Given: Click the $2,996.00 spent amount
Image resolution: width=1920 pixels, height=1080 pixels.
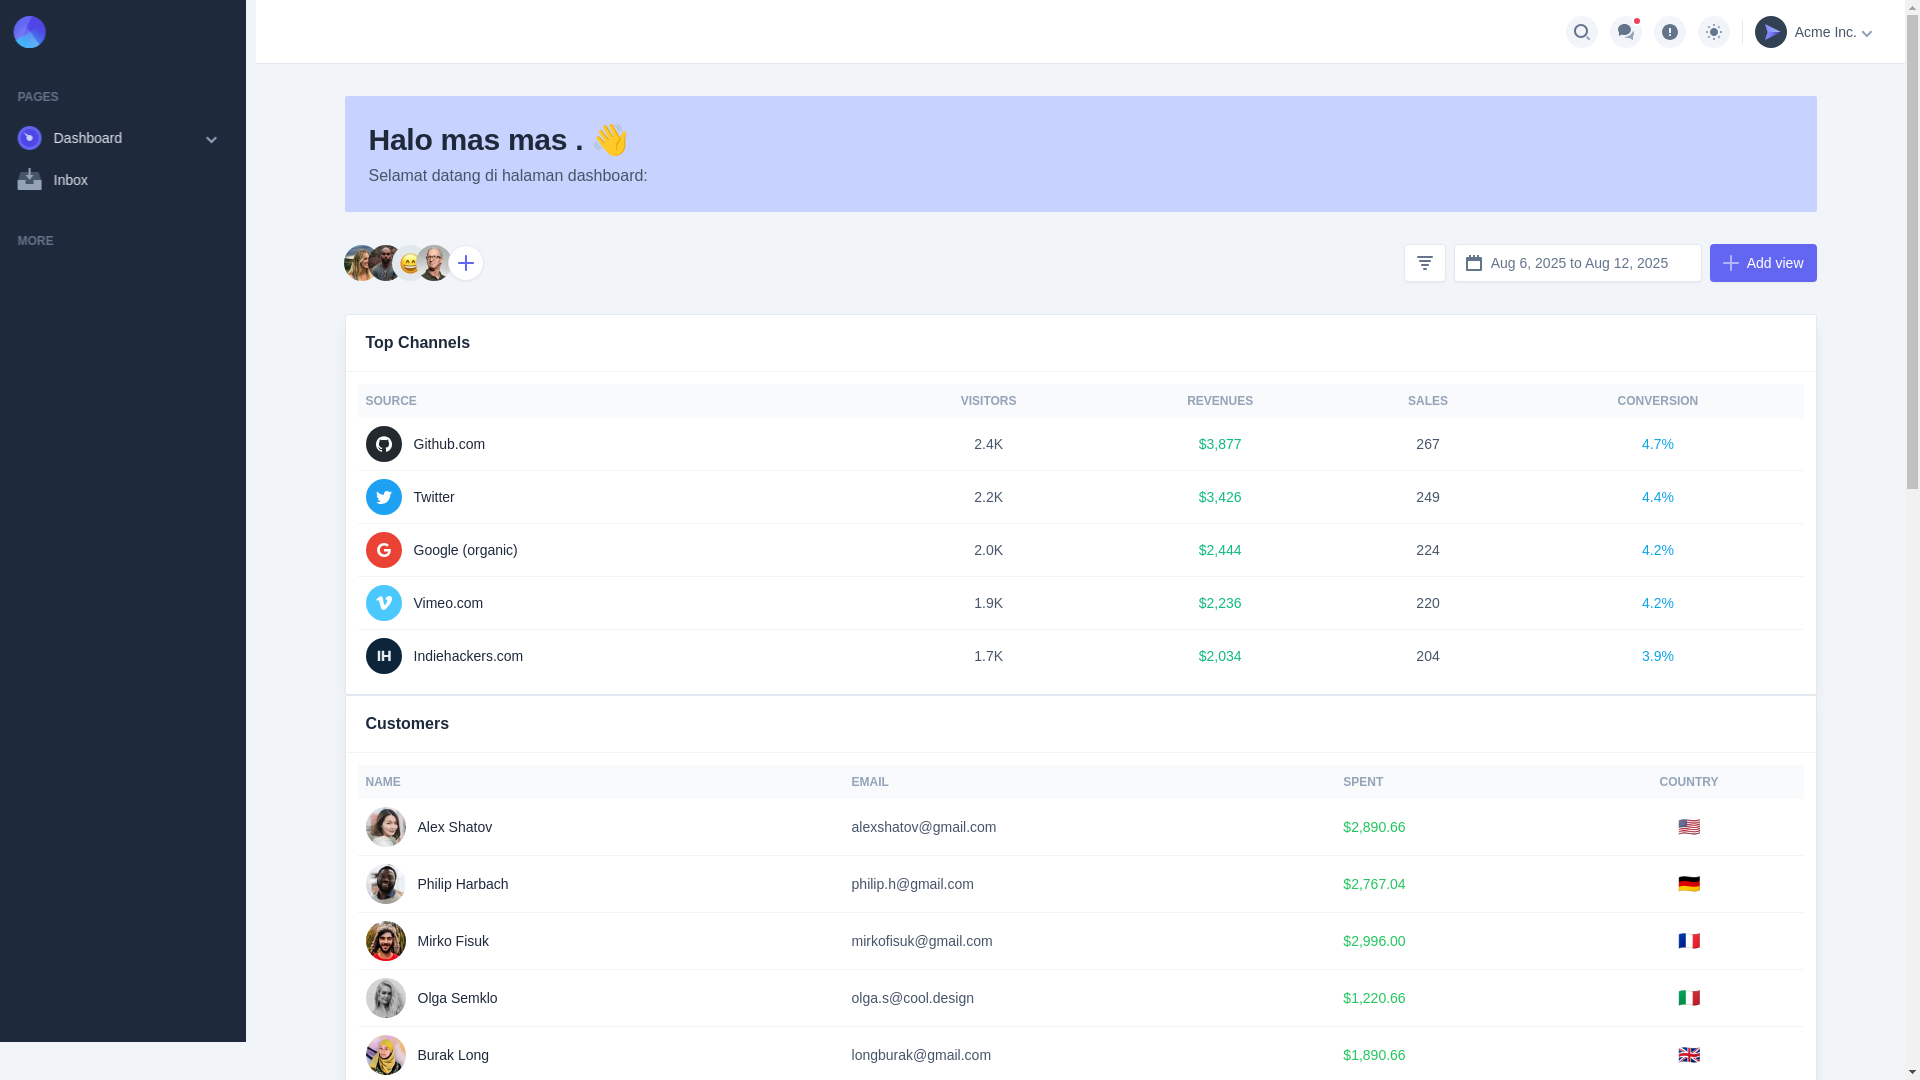Looking at the screenshot, I should [x=1373, y=941].
